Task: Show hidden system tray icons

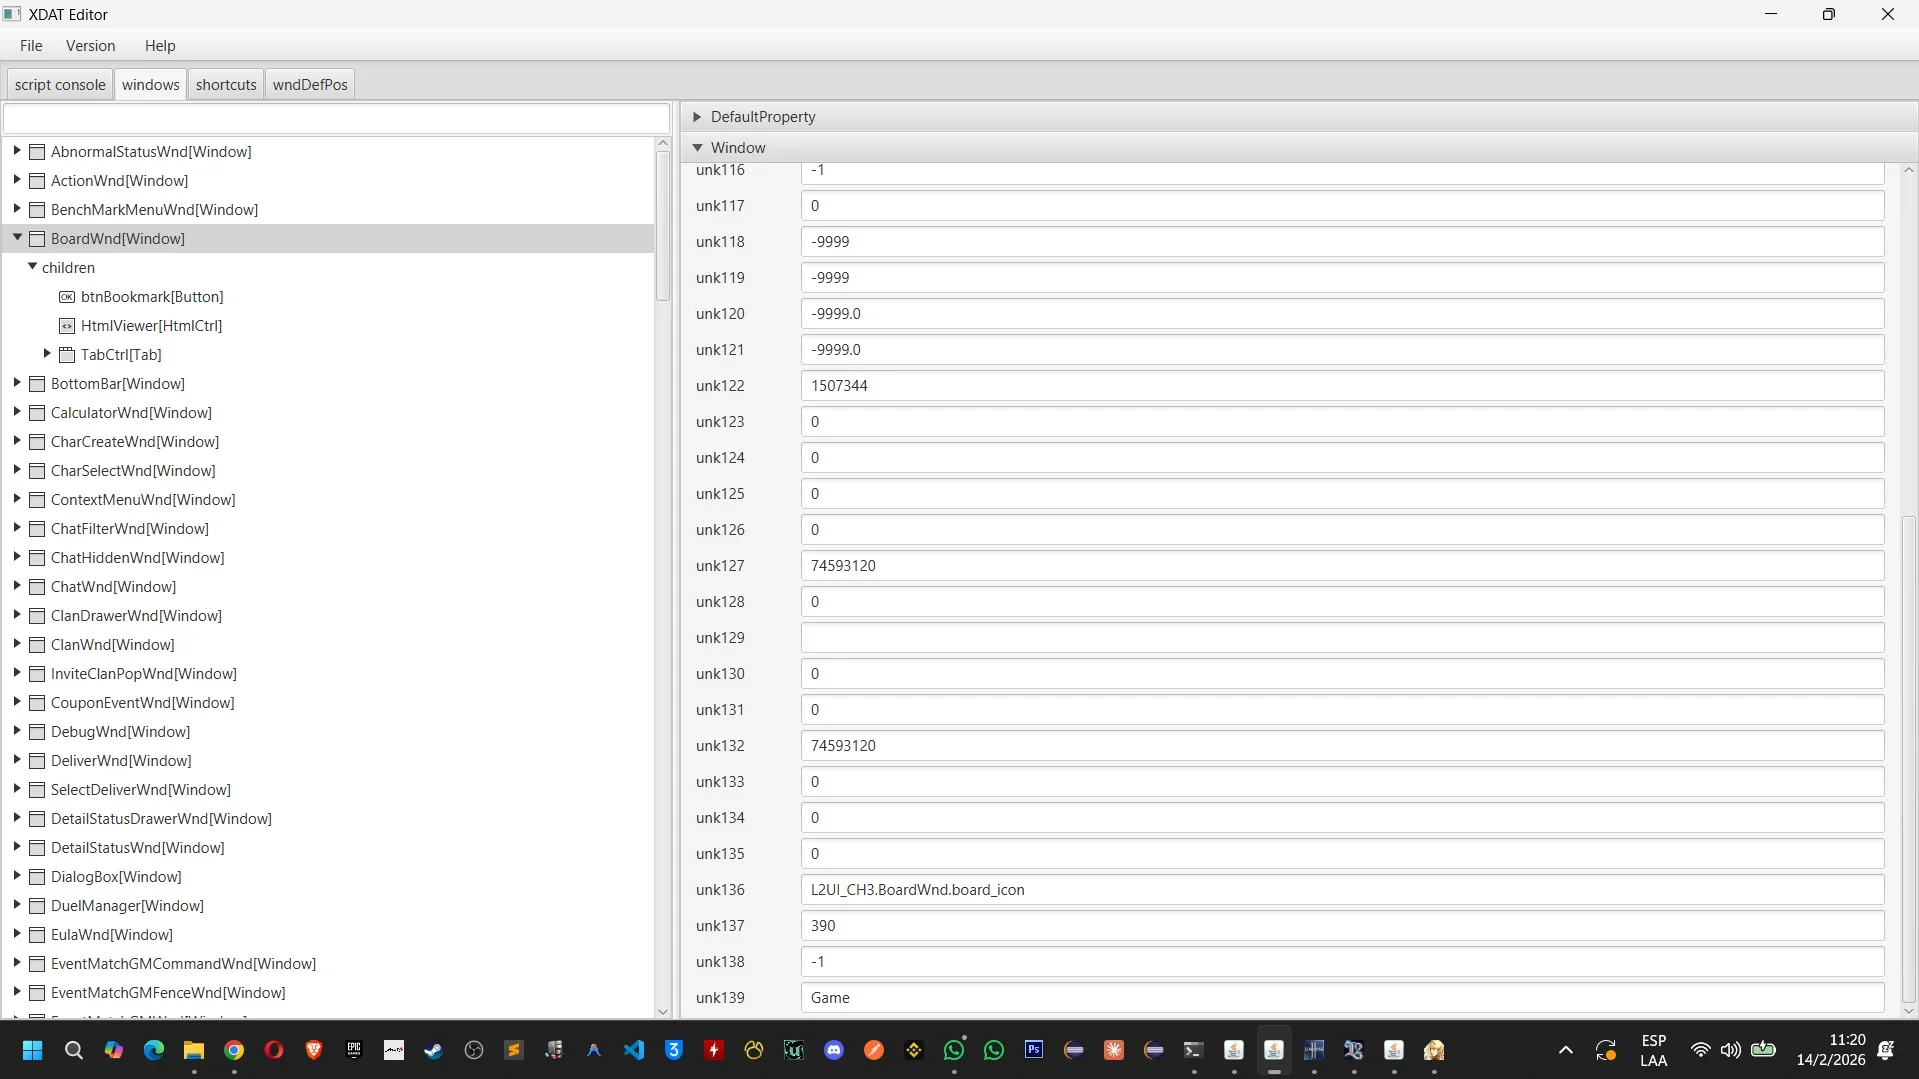Action: 1566,1050
